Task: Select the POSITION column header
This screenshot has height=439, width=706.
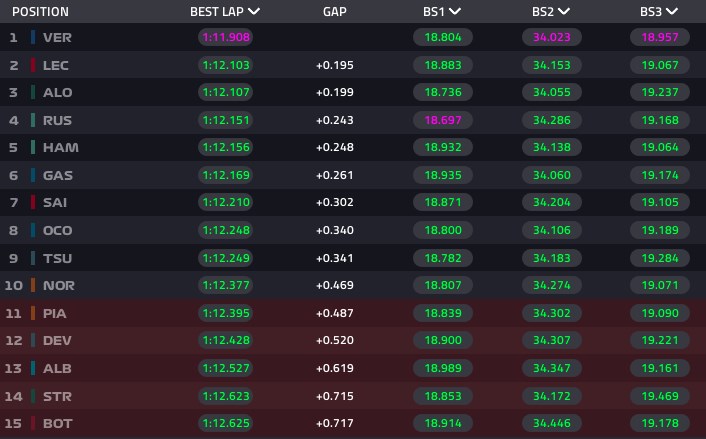Action: [x=41, y=12]
